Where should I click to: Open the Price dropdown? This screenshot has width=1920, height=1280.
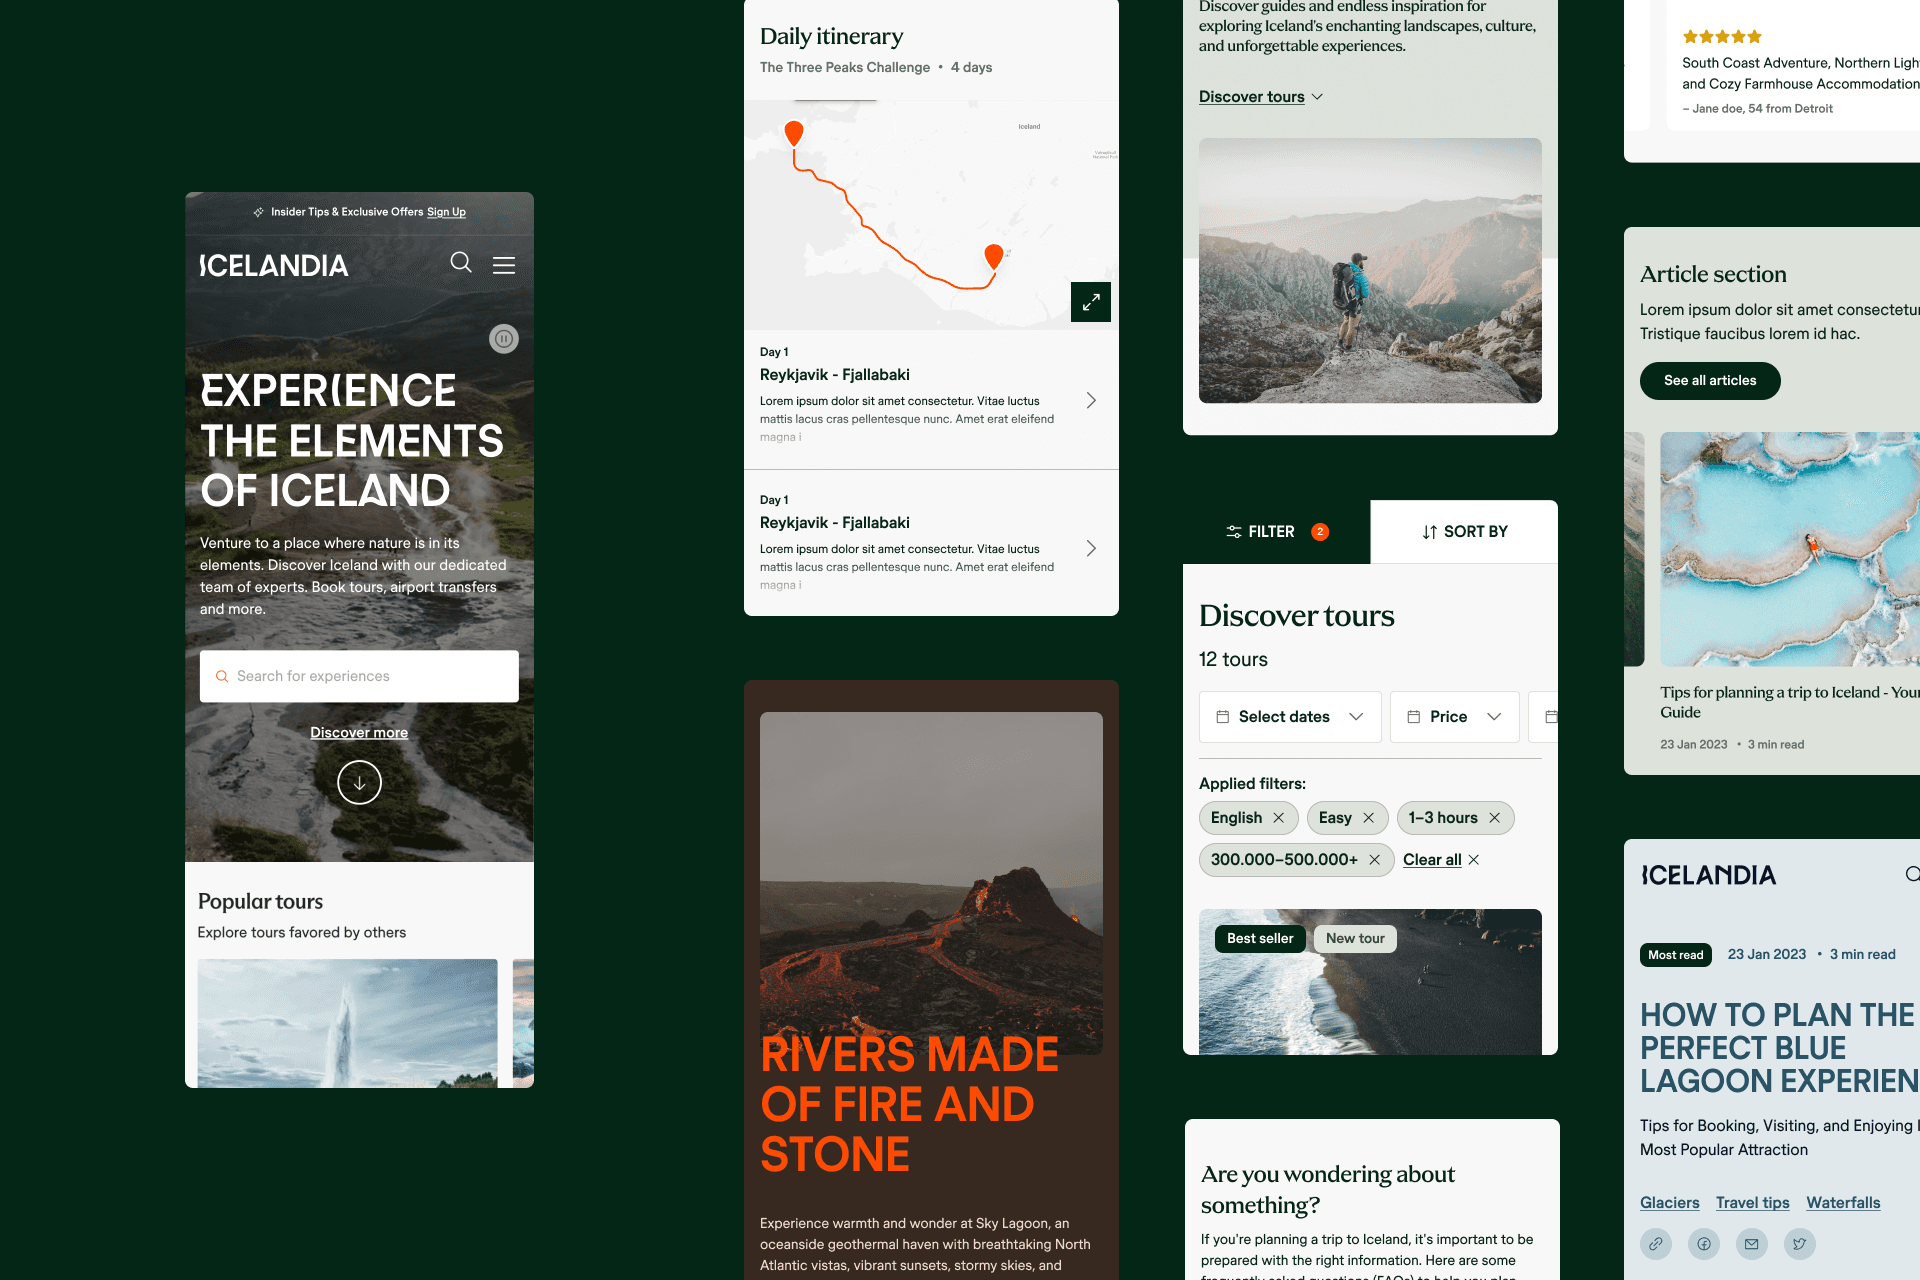pyautogui.click(x=1454, y=717)
